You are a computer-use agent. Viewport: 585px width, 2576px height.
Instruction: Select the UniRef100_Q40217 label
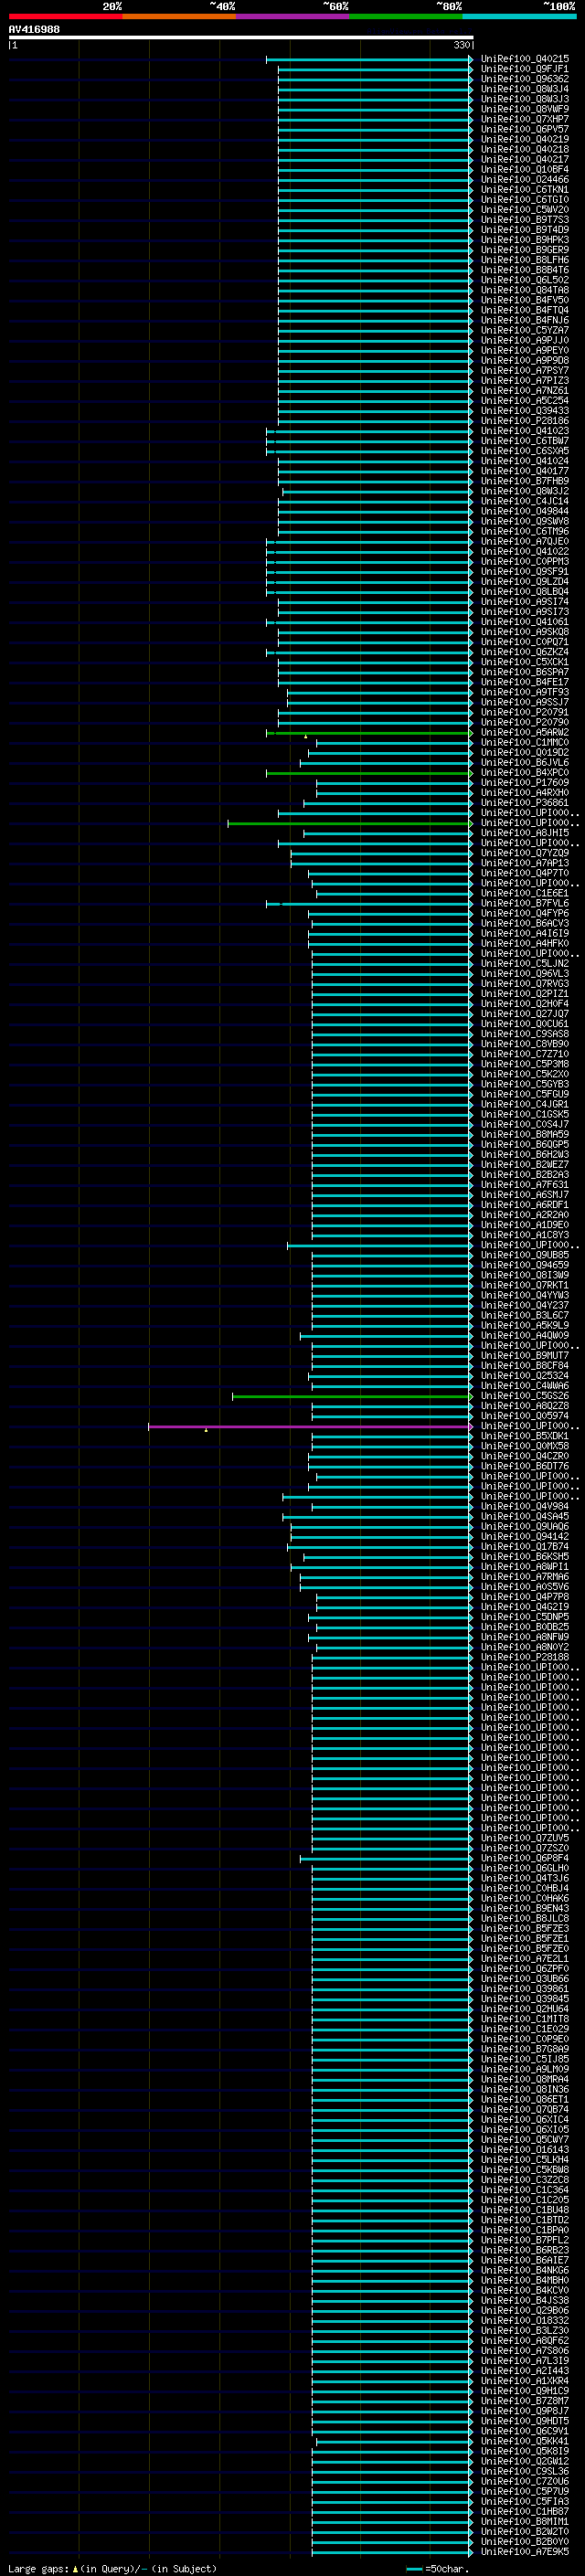524,159
